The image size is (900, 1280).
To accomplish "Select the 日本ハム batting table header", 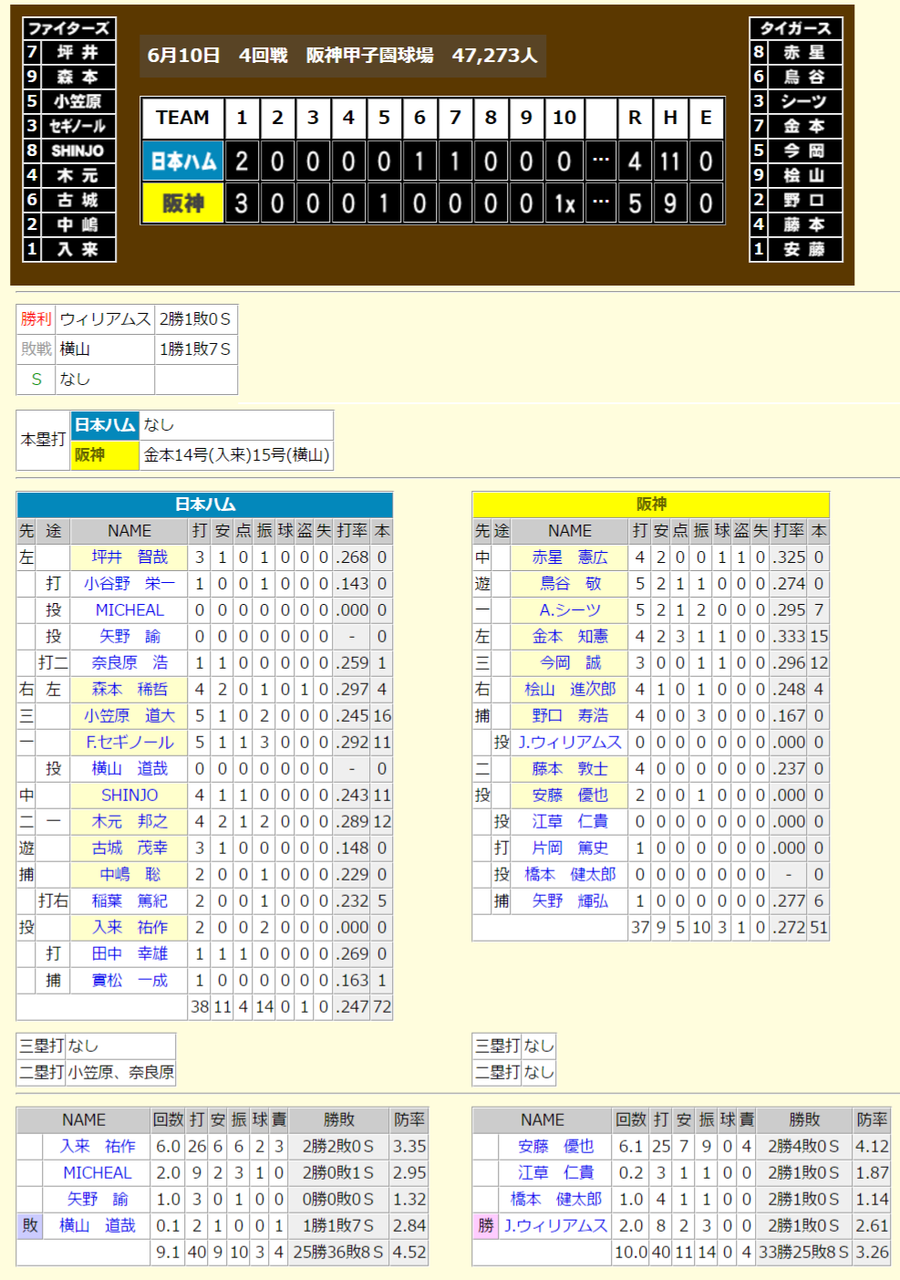I will tap(205, 505).
